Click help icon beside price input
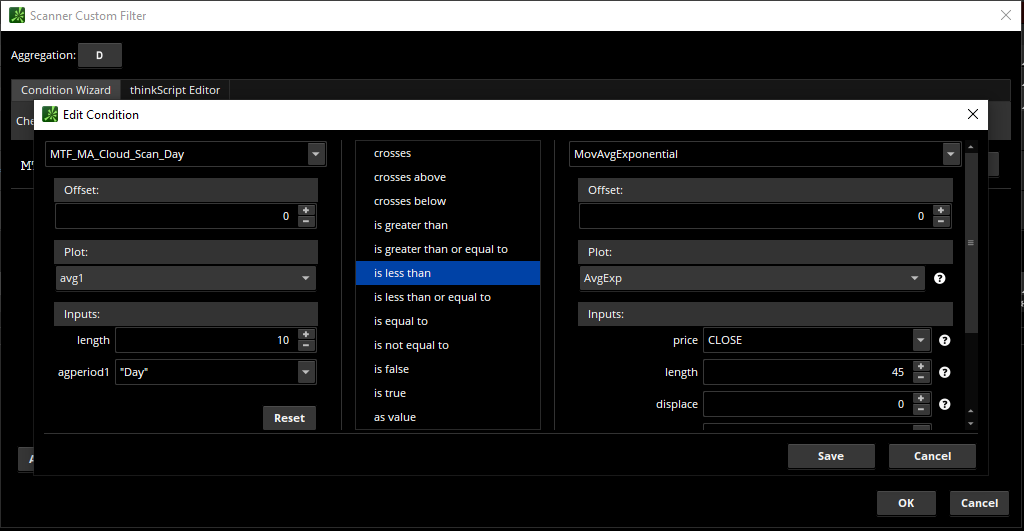This screenshot has height=531, width=1024. [x=944, y=341]
